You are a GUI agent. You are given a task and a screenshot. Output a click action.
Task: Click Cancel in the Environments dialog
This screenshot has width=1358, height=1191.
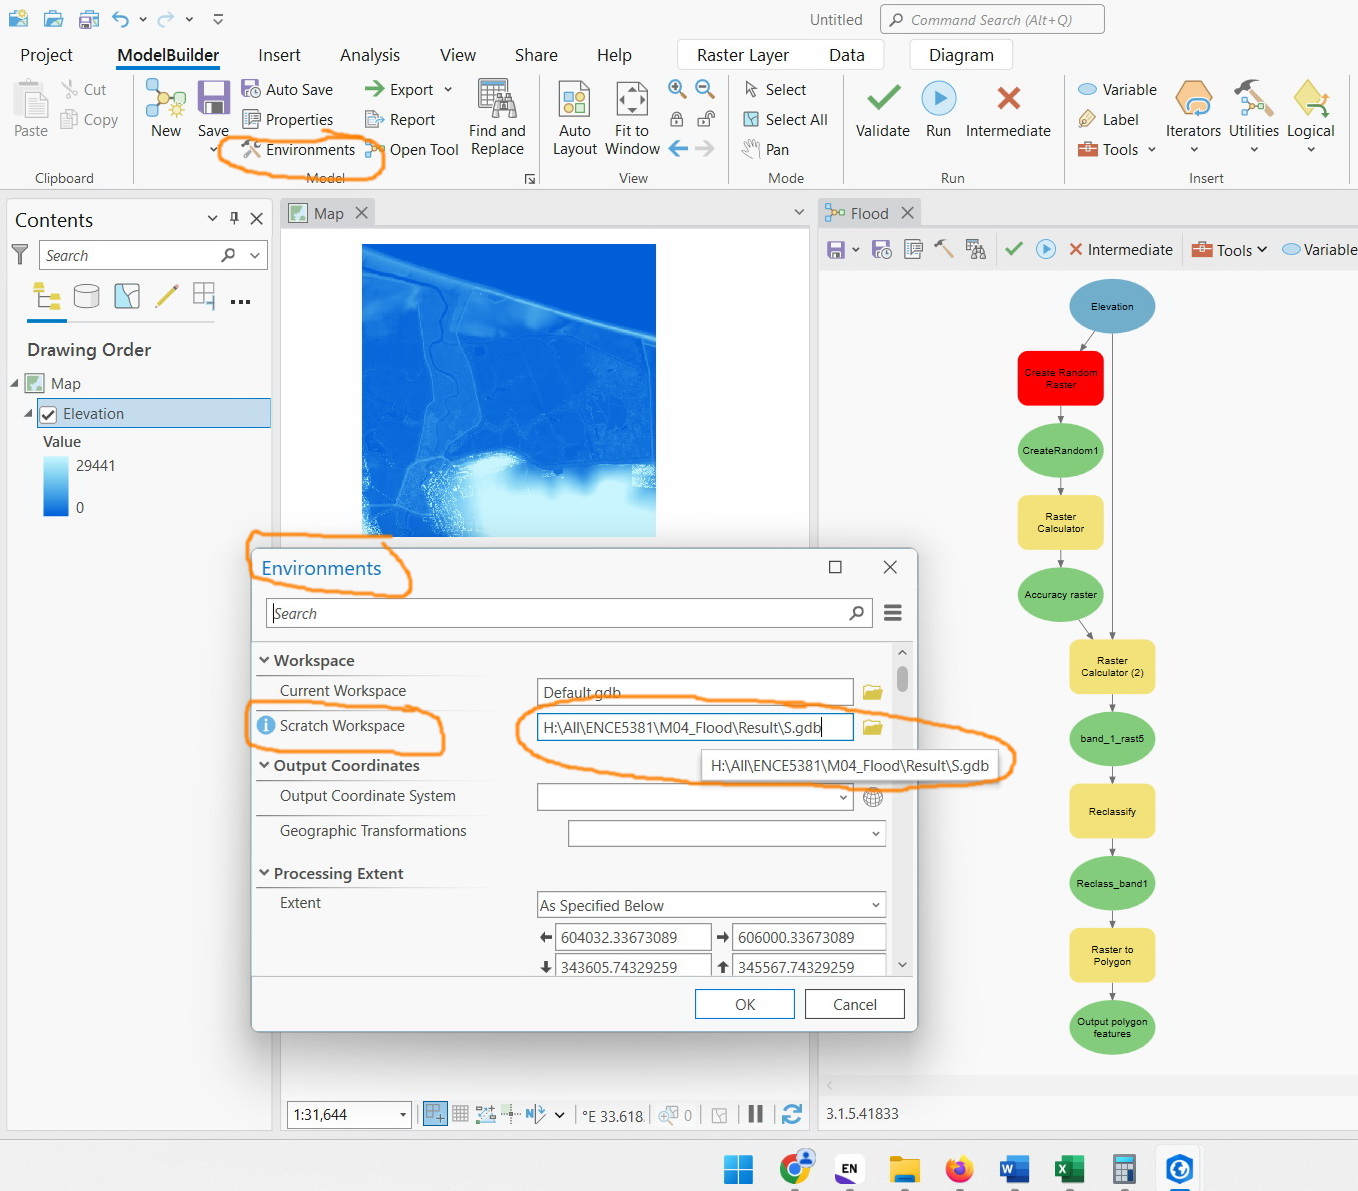click(x=854, y=1004)
